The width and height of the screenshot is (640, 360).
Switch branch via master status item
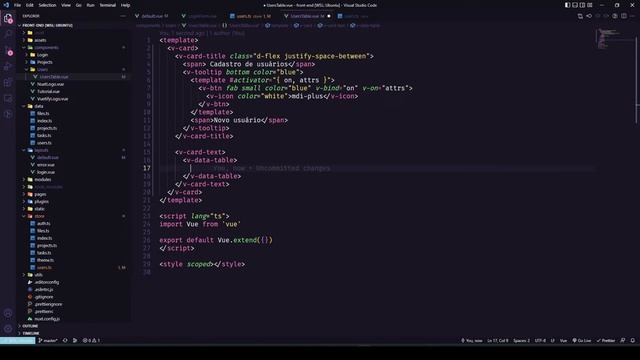48,340
